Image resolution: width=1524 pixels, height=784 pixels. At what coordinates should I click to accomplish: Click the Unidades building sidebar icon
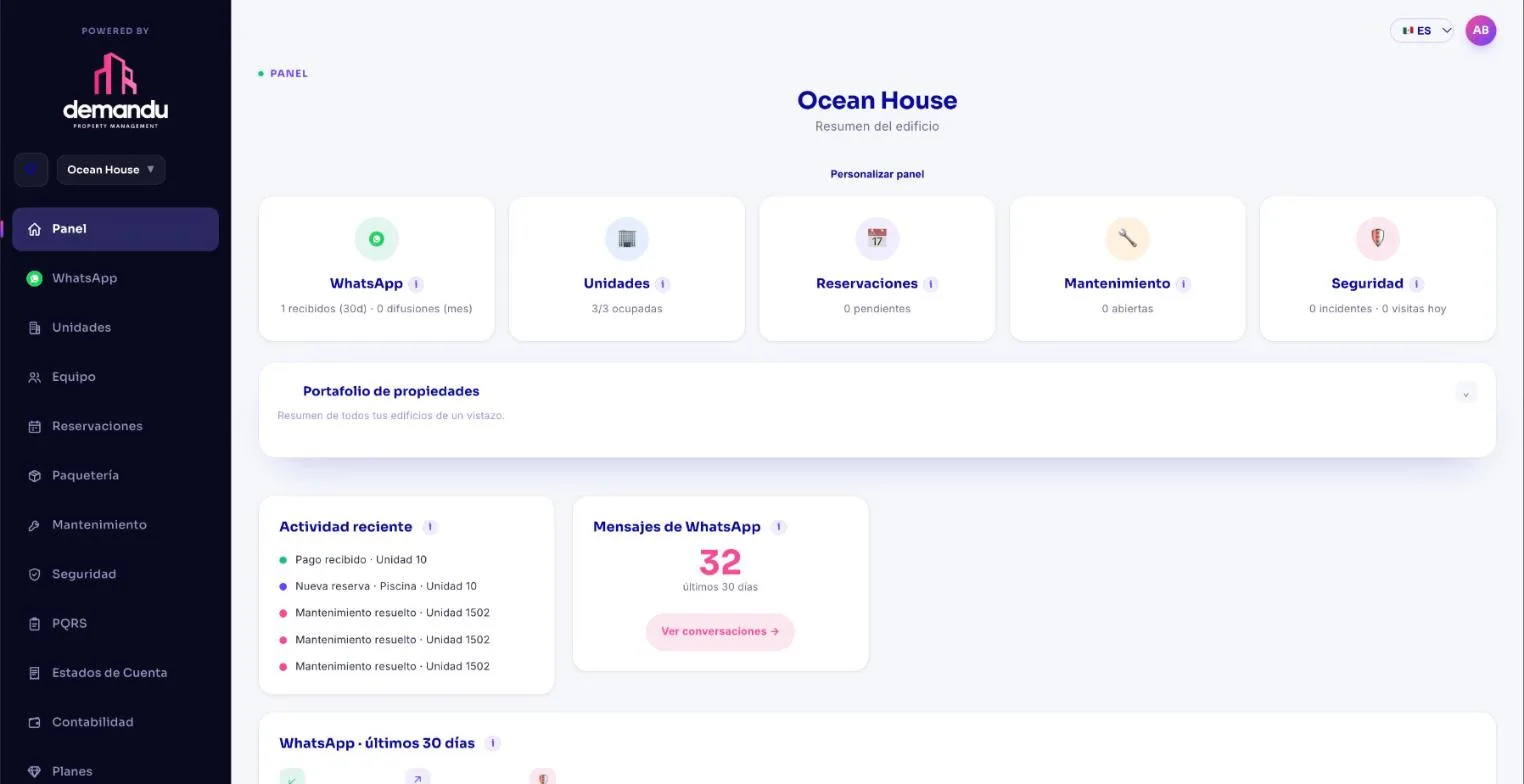[x=34, y=328]
